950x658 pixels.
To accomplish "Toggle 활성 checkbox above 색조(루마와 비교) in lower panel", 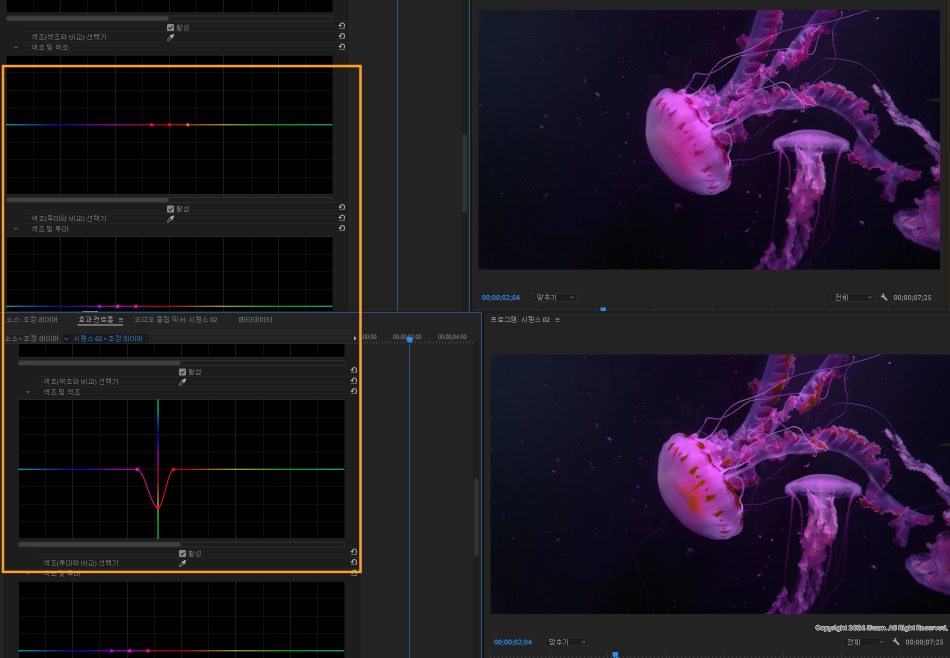I will point(182,554).
